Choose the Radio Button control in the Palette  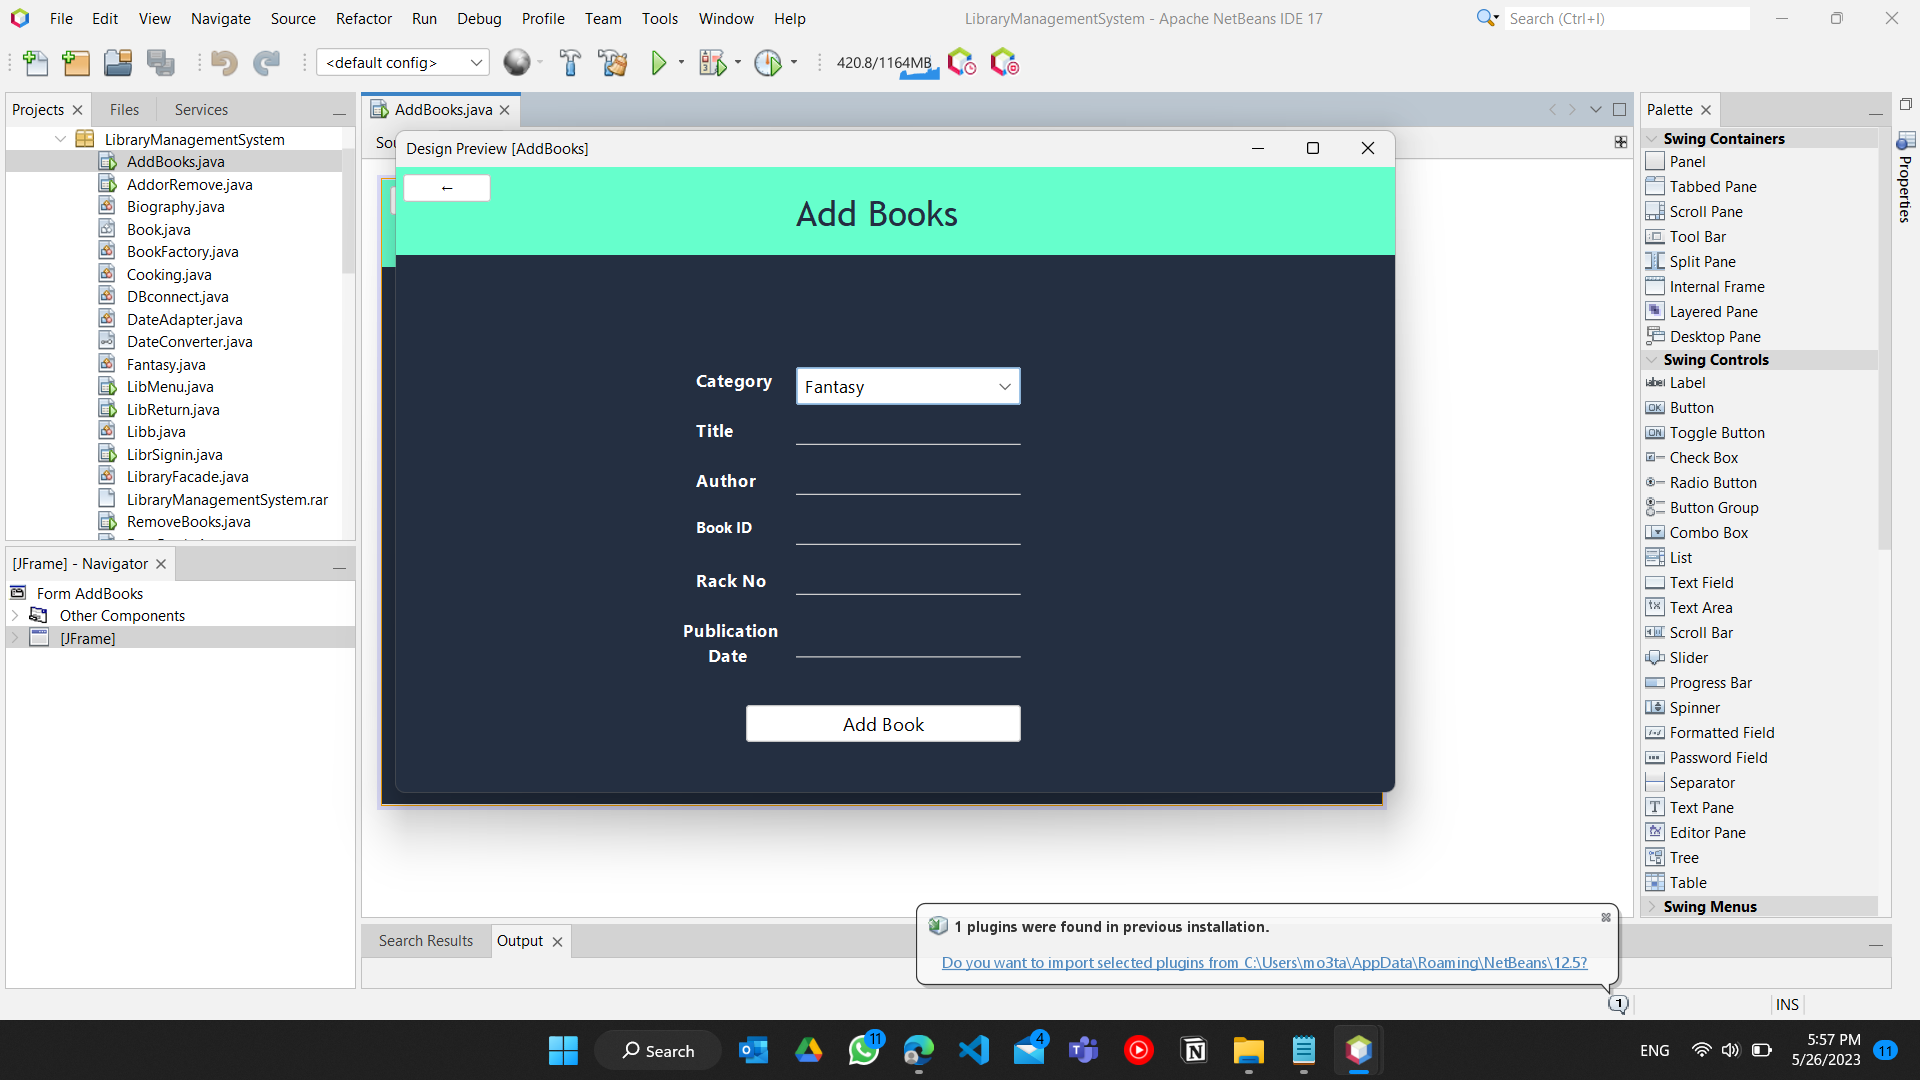(1712, 482)
